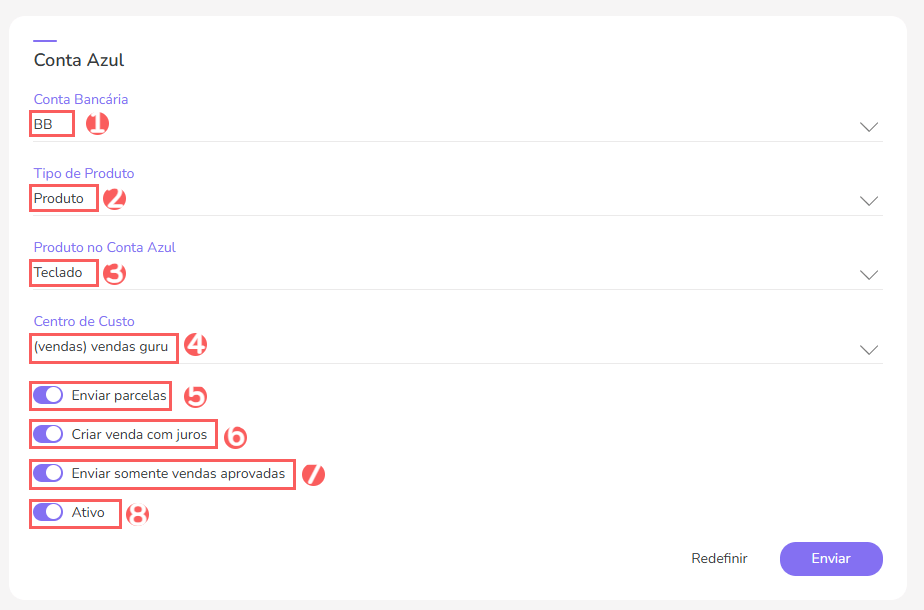
Task: Open the Centro de Custo dropdown arrow
Action: pyautogui.click(x=868, y=349)
